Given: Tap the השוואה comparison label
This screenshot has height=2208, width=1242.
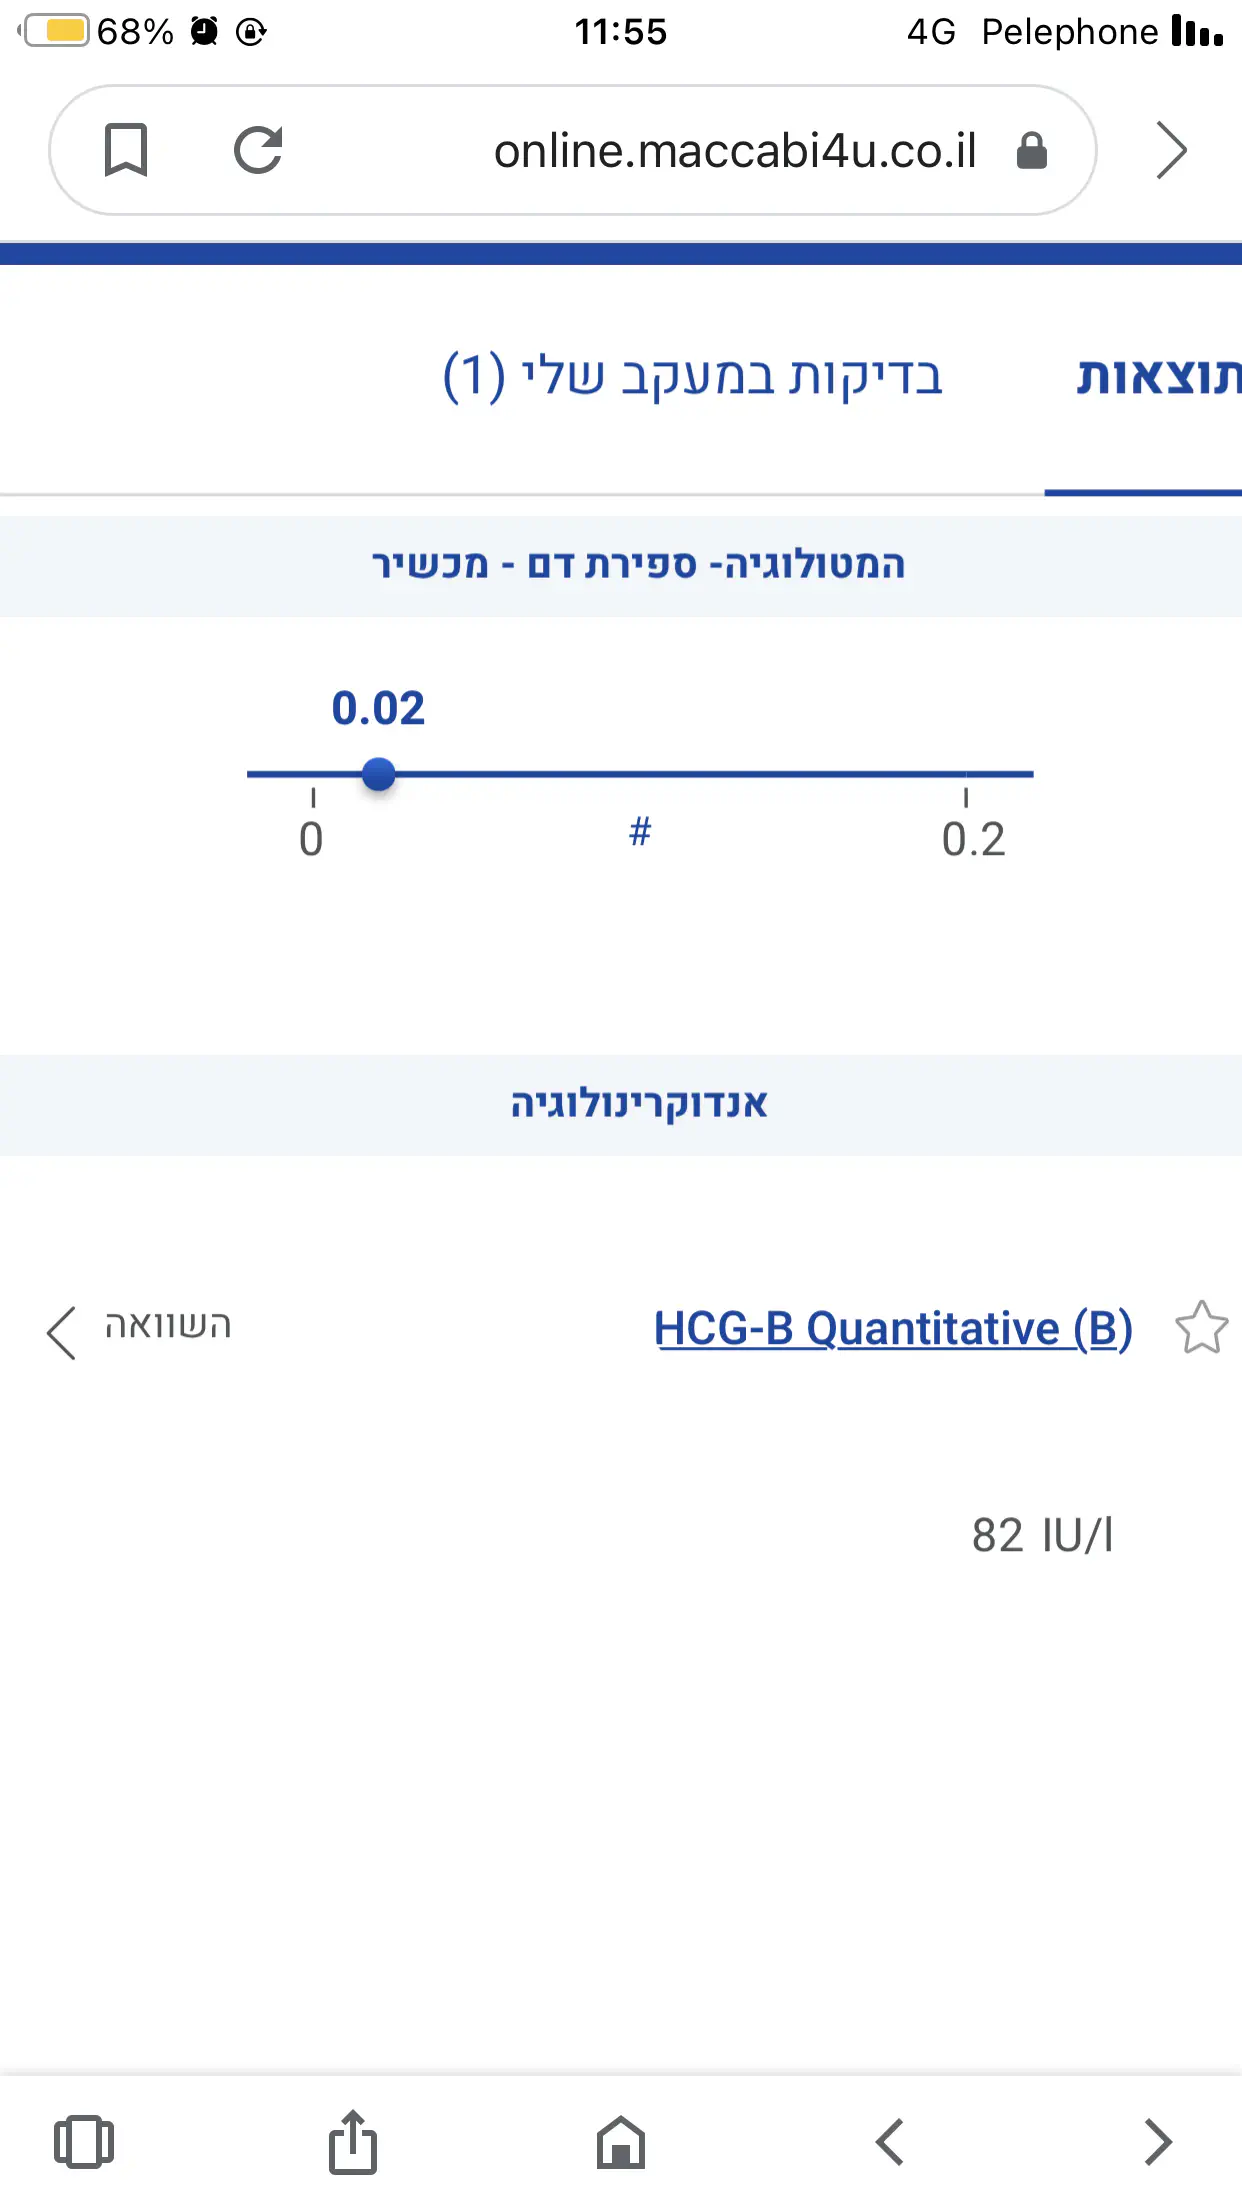Looking at the screenshot, I should 168,1326.
